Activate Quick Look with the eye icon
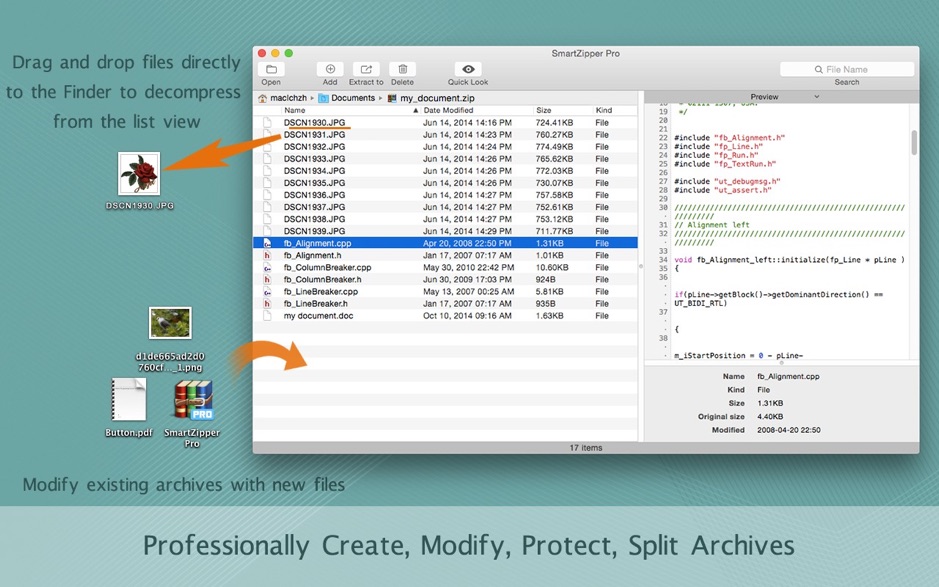 [x=466, y=67]
